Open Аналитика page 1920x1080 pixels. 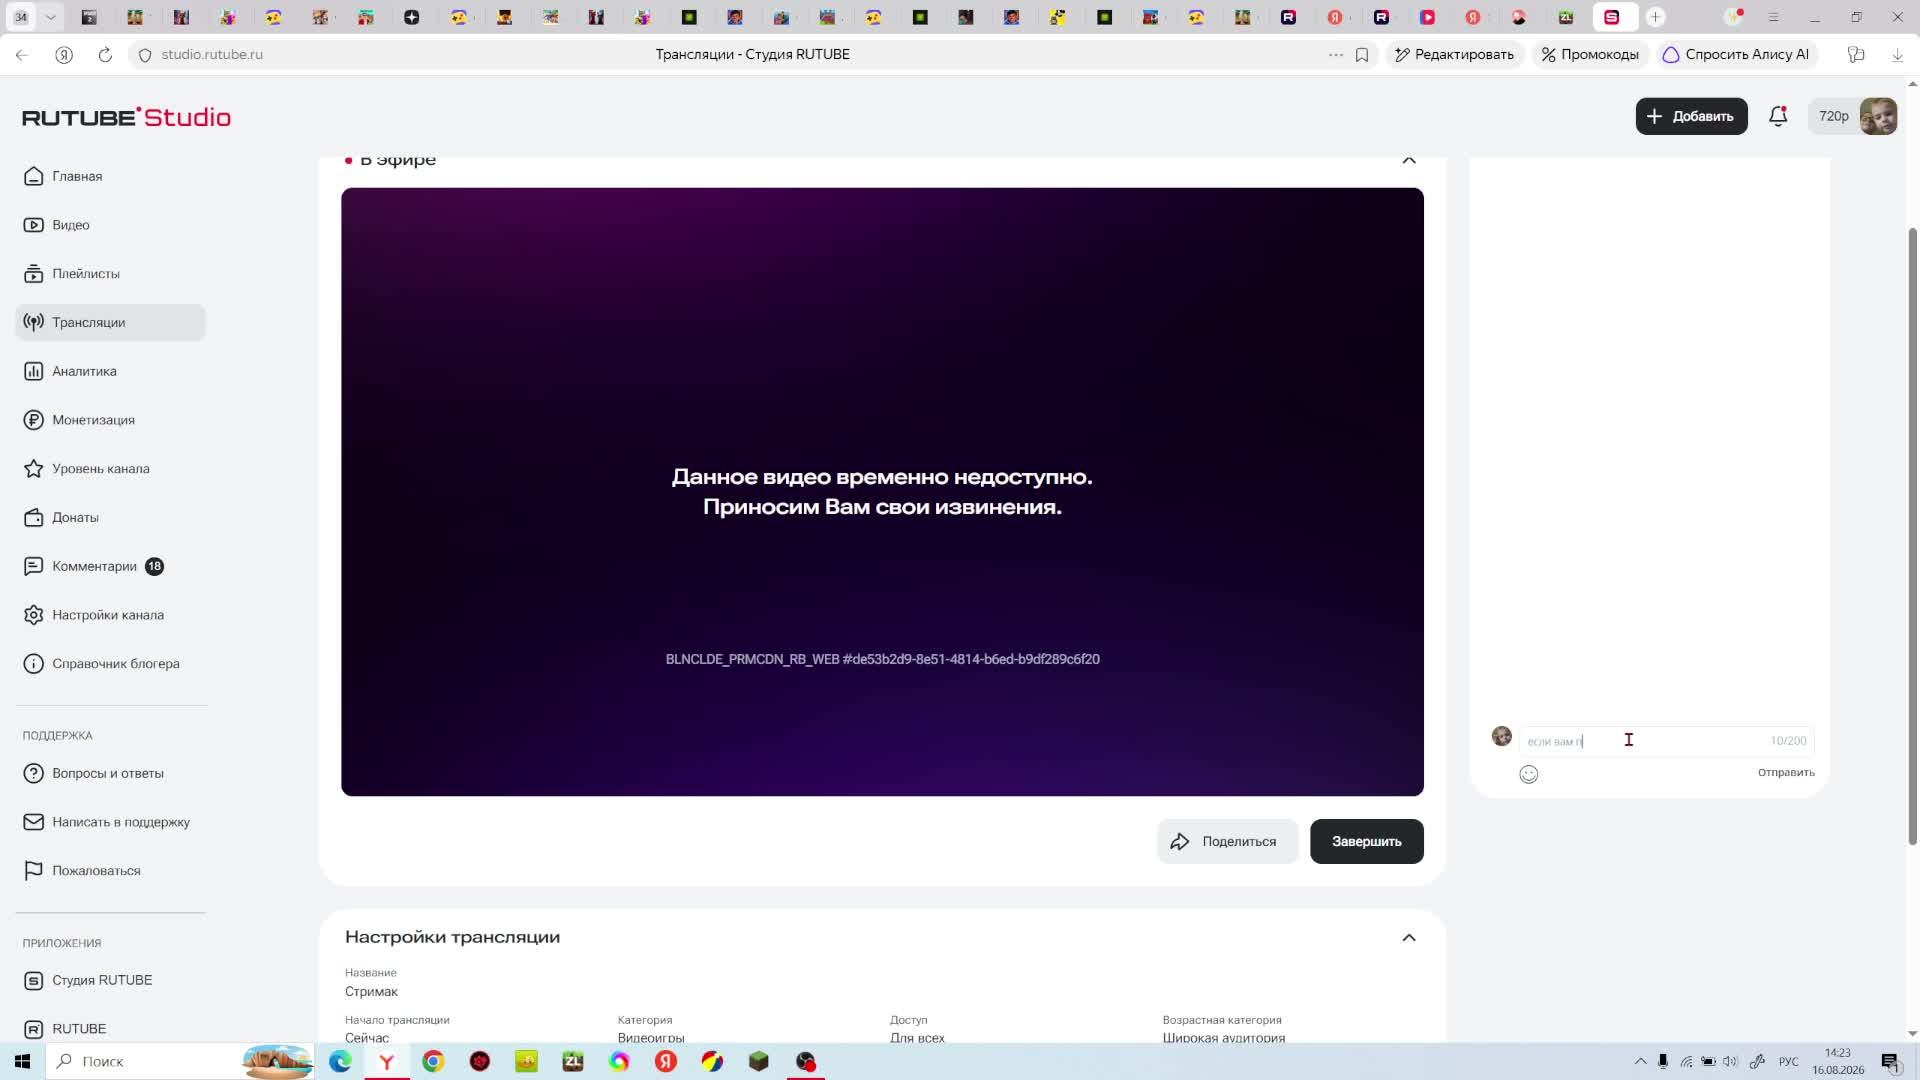click(x=110, y=371)
